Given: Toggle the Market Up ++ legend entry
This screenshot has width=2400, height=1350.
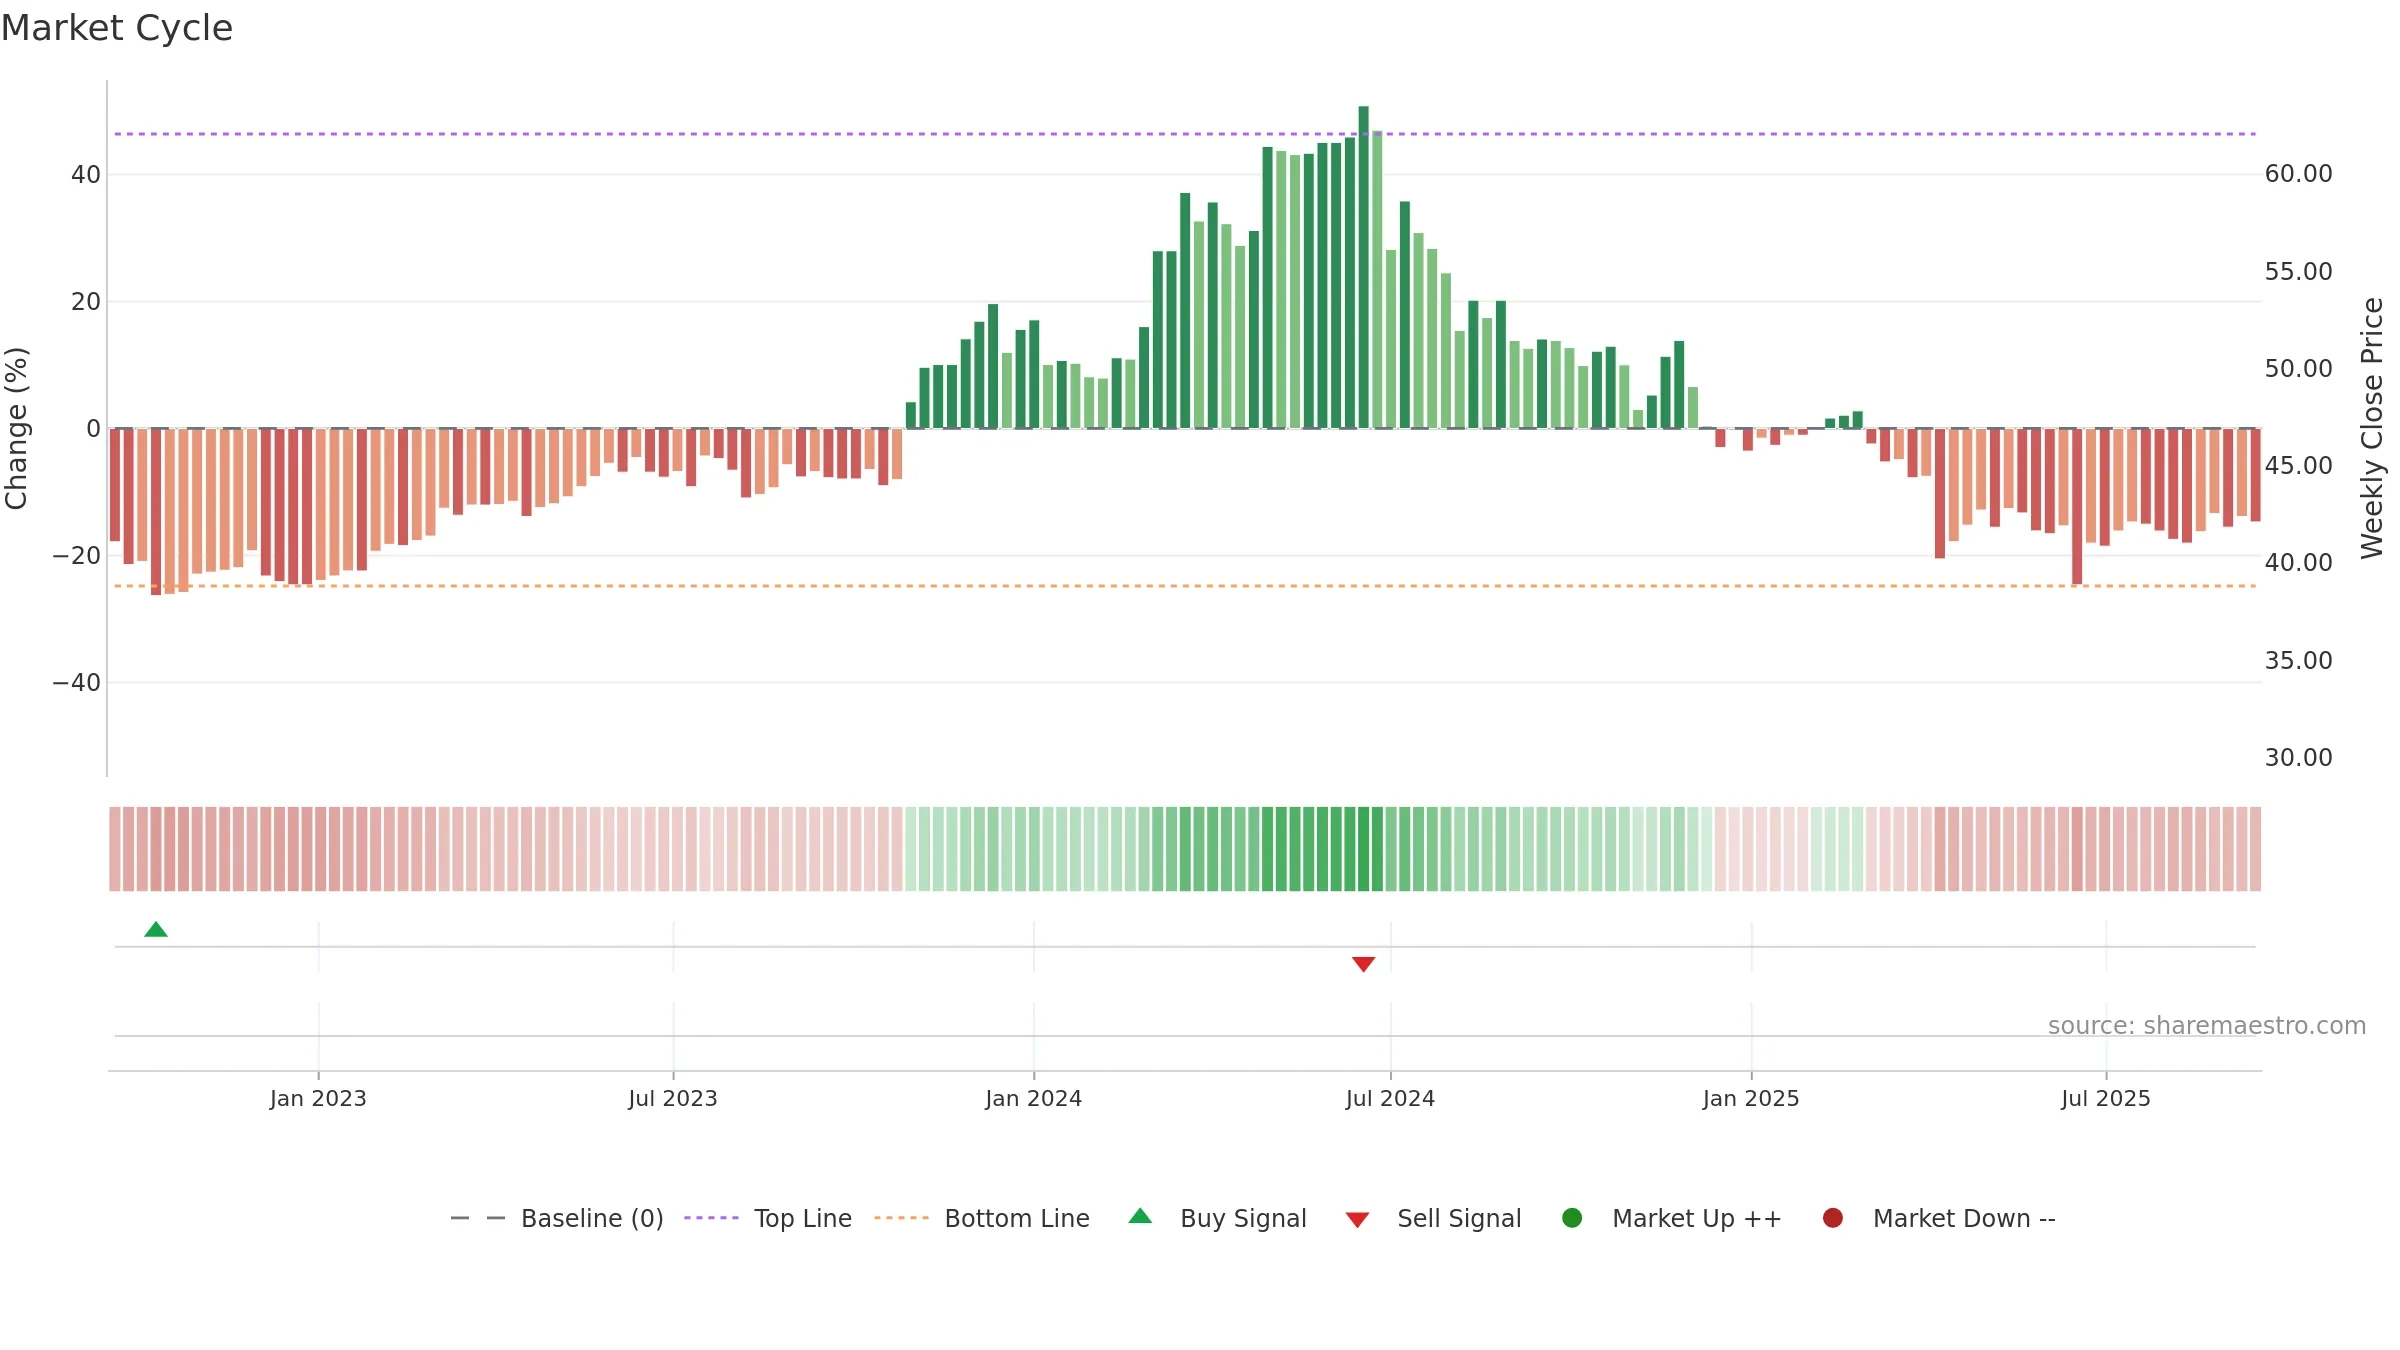Looking at the screenshot, I should (1671, 1218).
